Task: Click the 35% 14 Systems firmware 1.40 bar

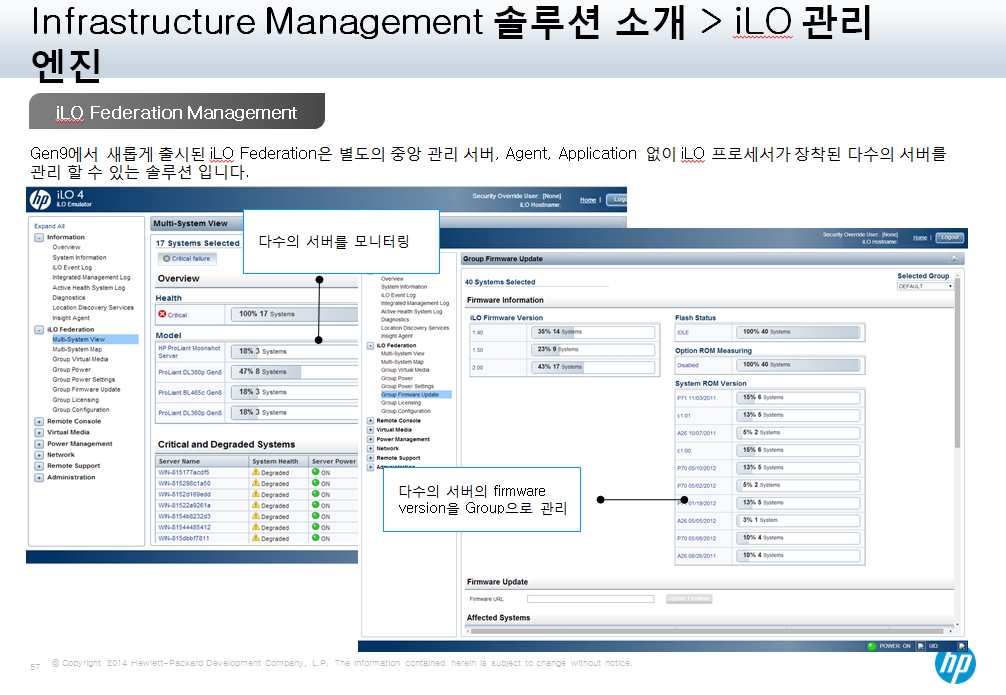Action: click(593, 332)
